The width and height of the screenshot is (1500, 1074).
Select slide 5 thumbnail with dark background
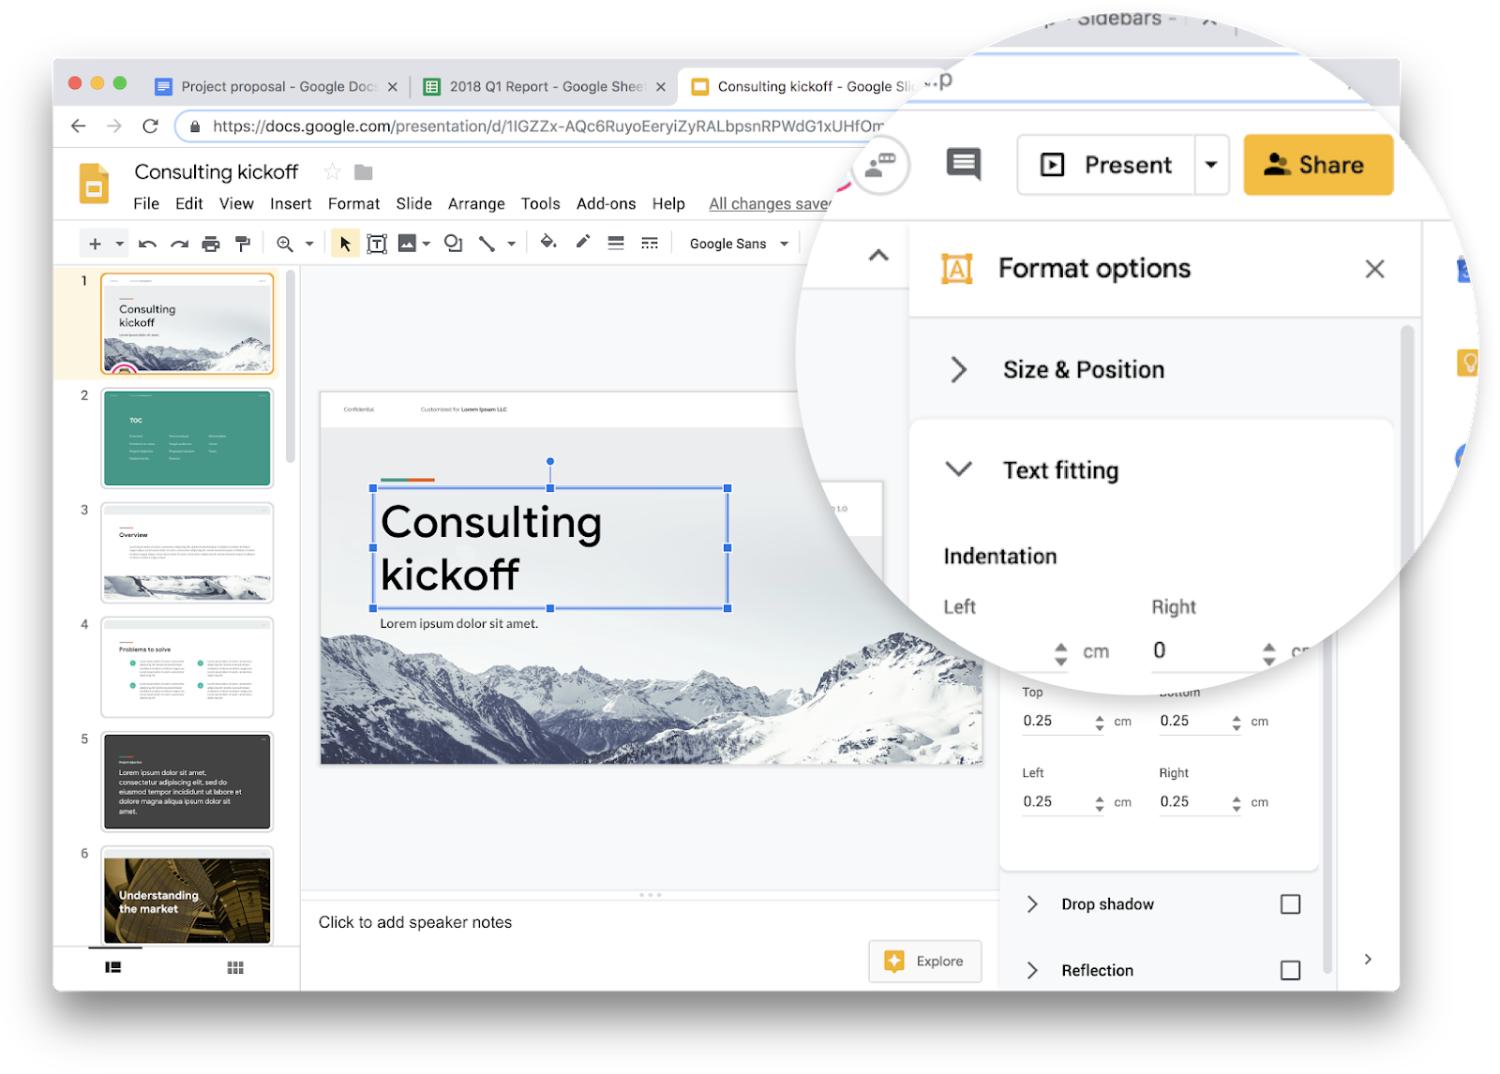tap(187, 781)
